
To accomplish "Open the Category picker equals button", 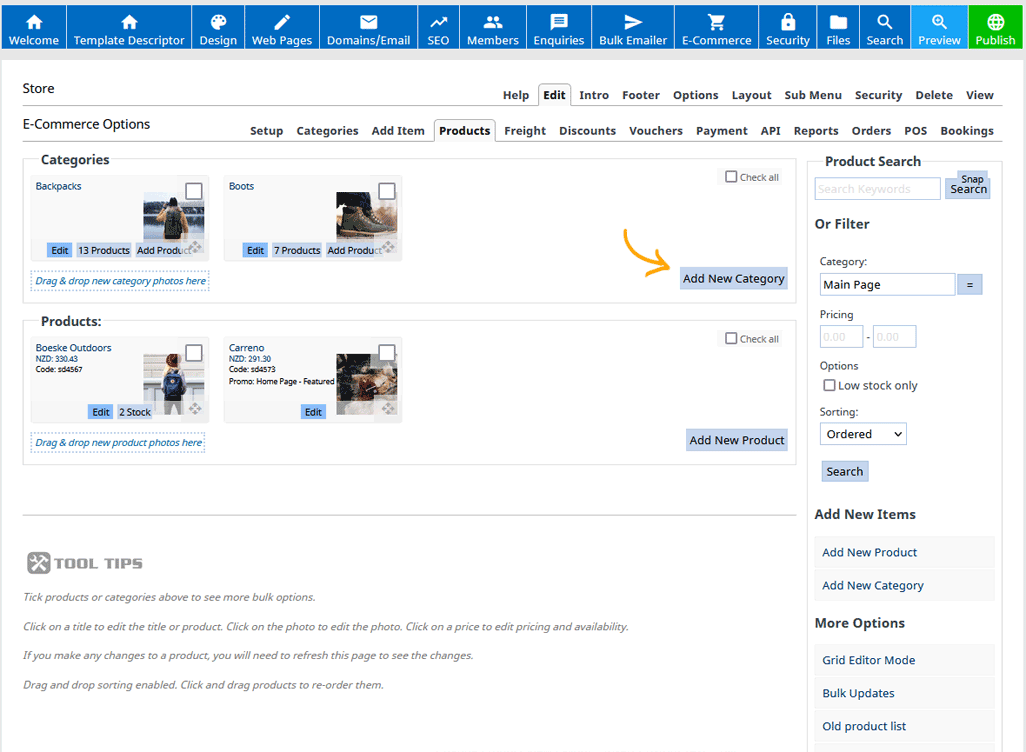I will (x=970, y=285).
